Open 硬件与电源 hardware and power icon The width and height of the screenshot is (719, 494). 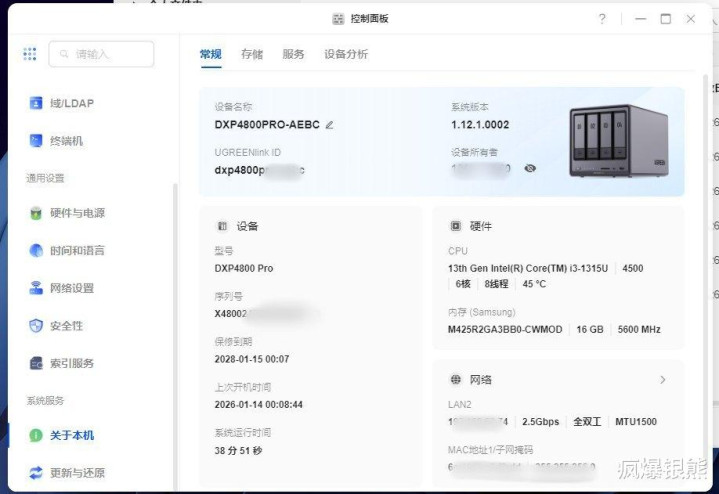coord(36,213)
